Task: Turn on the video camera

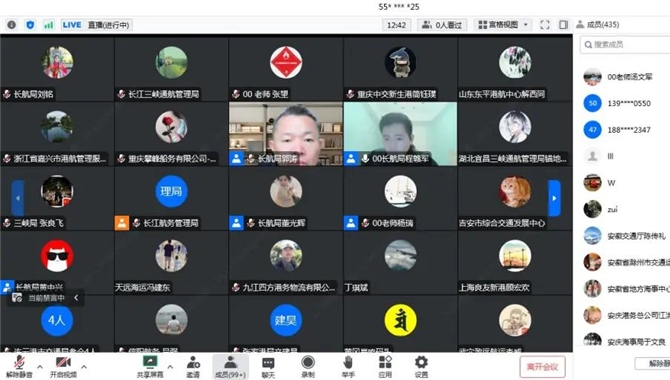Action: click(63, 367)
